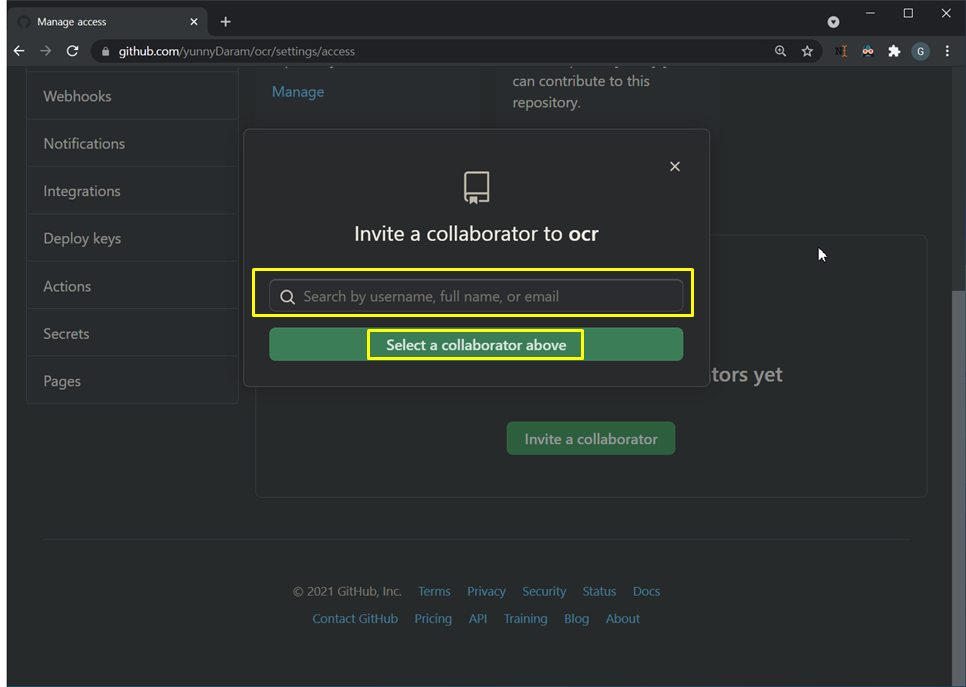Image resolution: width=966 pixels, height=687 pixels.
Task: Click the collaborator search input field
Action: click(476, 296)
